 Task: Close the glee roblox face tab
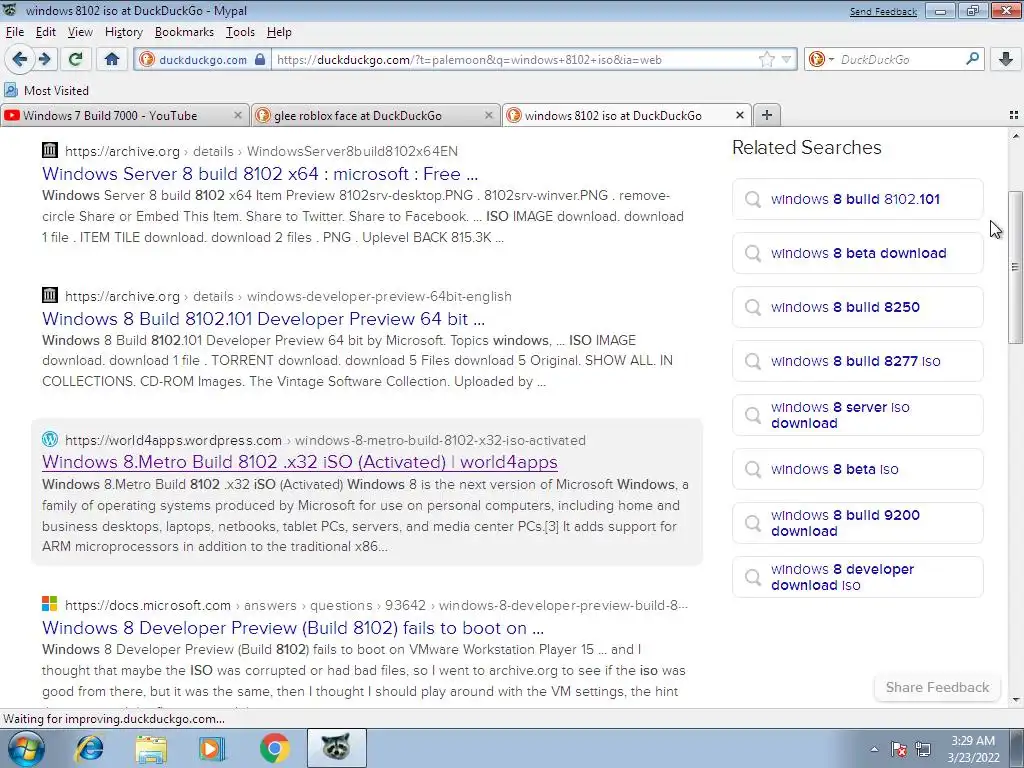coord(488,115)
